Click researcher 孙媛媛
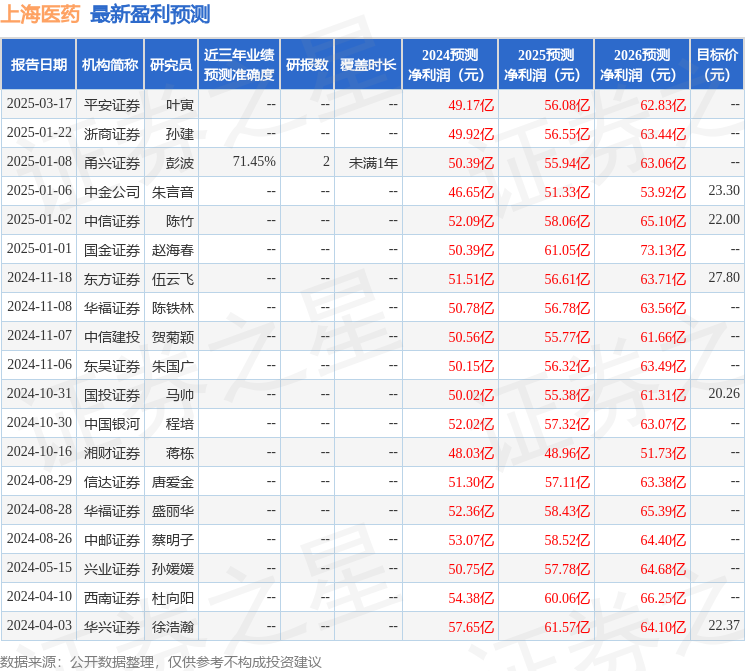The image size is (745, 671). pyautogui.click(x=173, y=569)
